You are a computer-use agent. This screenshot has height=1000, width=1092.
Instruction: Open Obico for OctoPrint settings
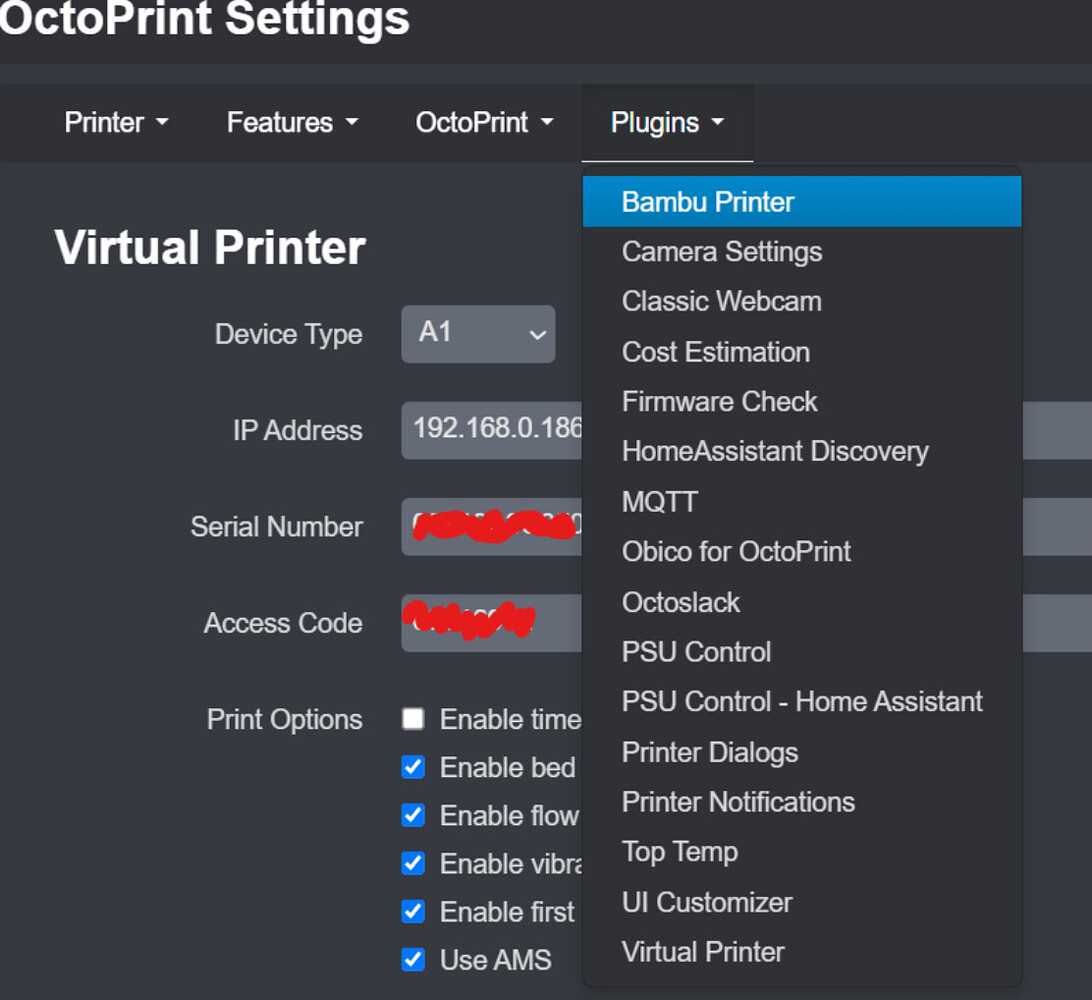click(x=736, y=551)
